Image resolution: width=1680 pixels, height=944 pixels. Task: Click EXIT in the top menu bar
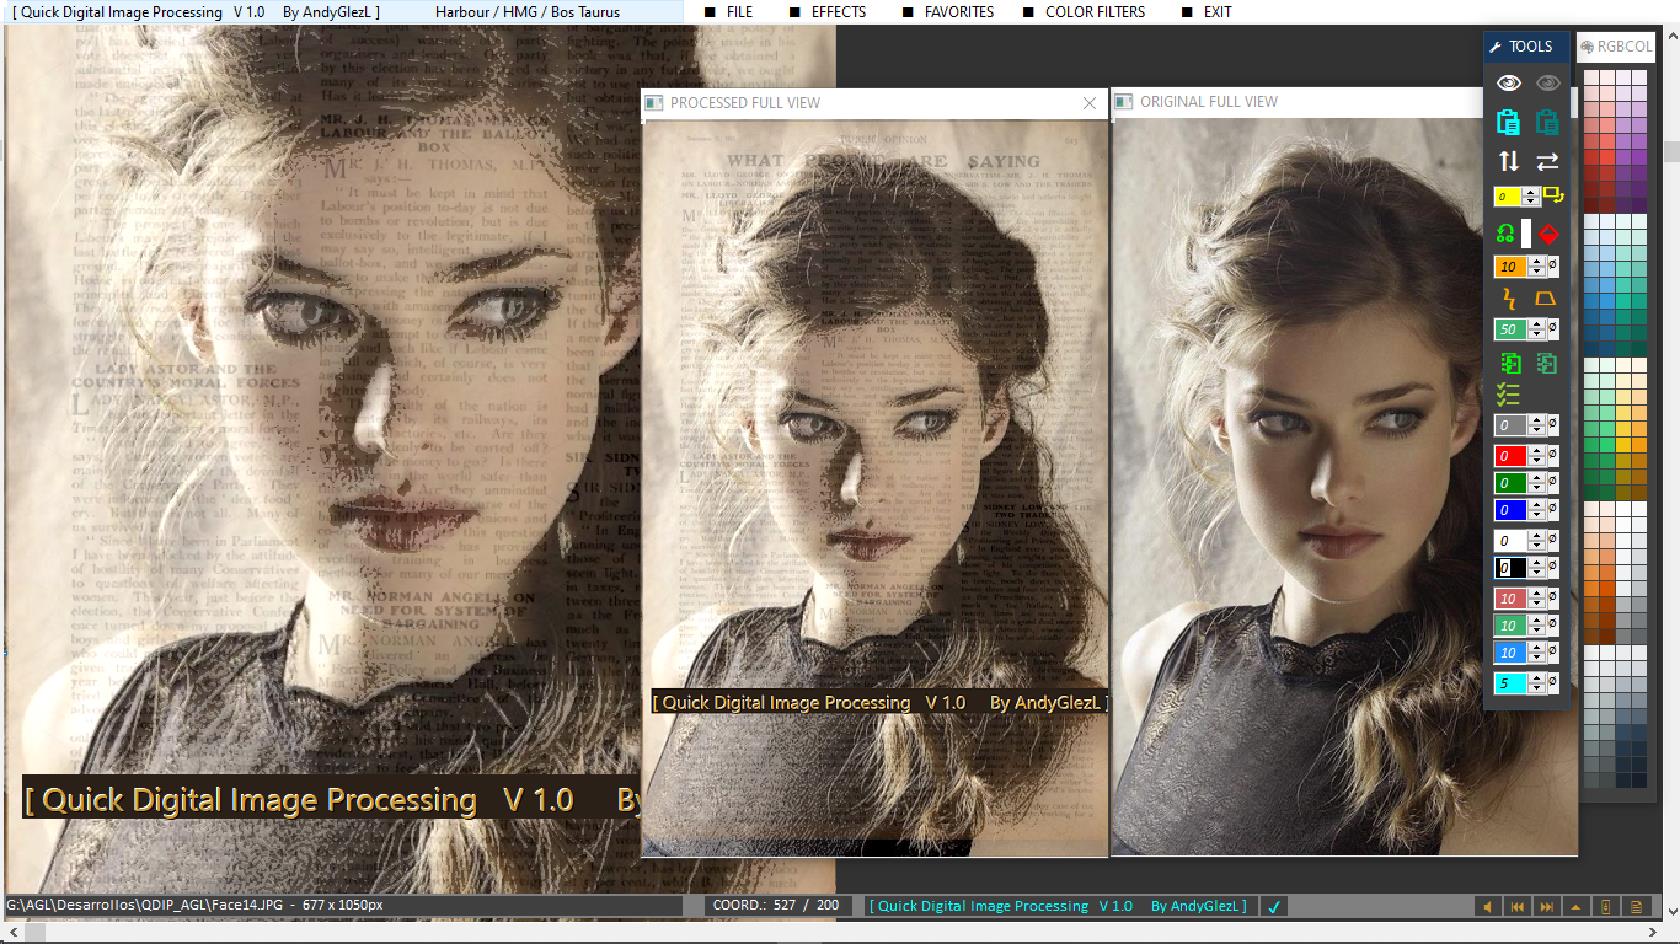point(1217,12)
